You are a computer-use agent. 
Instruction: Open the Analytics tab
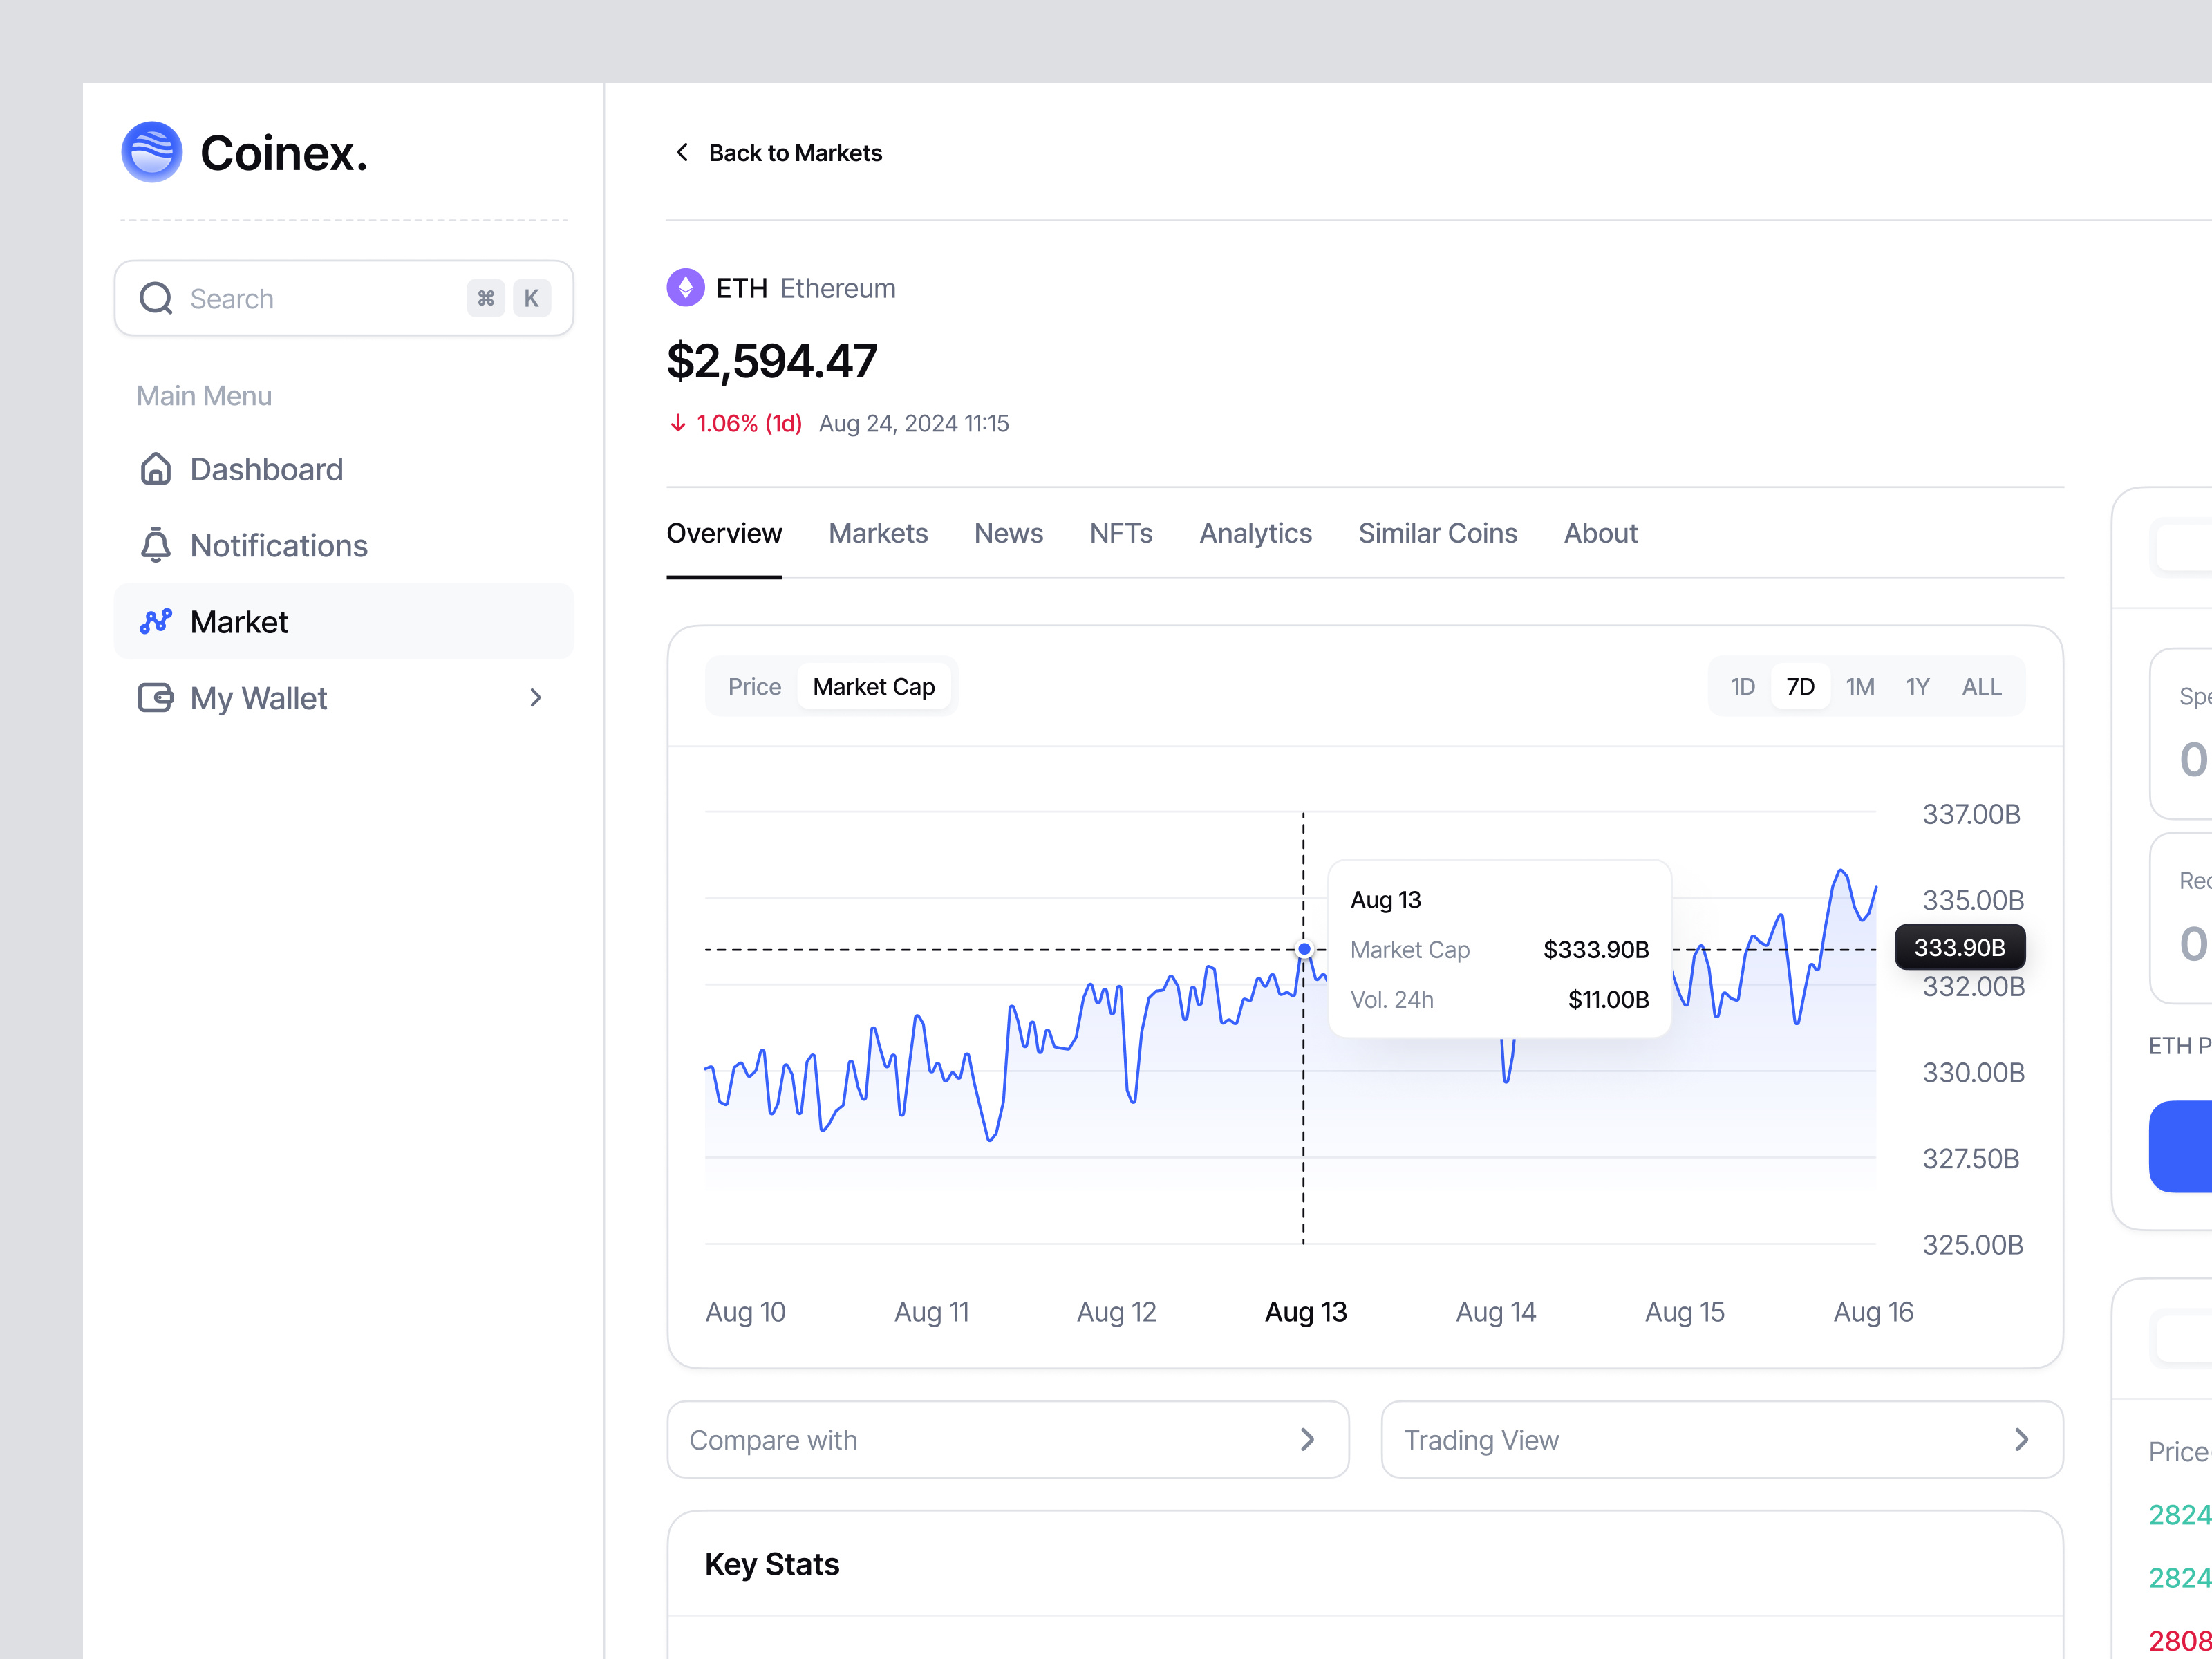pos(1255,534)
